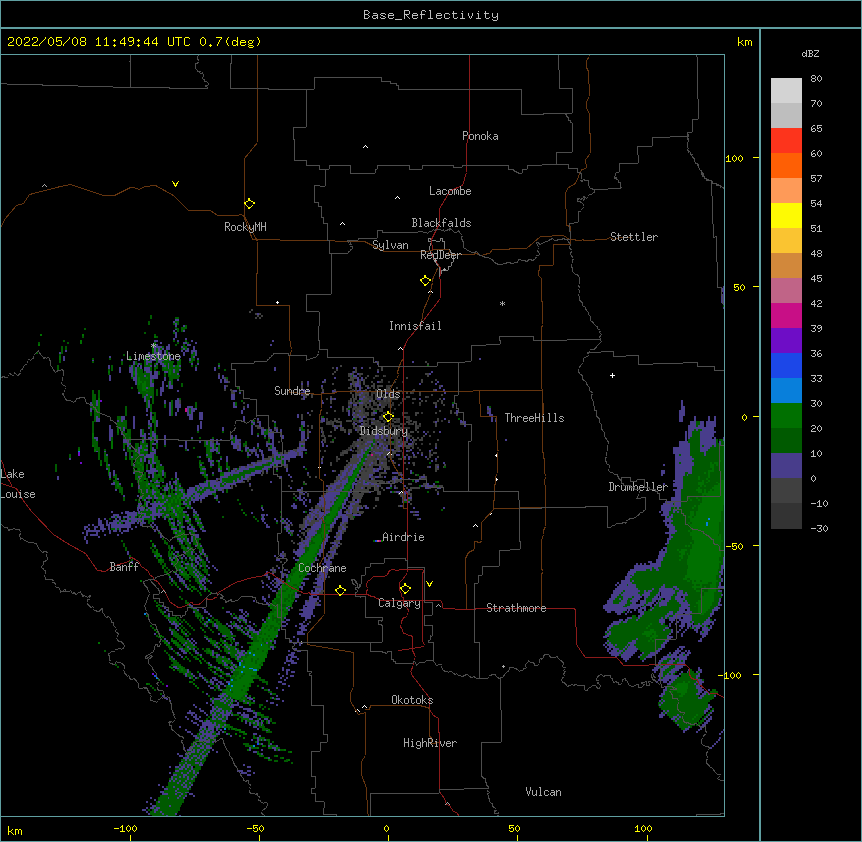The width and height of the screenshot is (862, 842).
Task: Select the magenta 42-39 dBZ legend swatch
Action: [786, 315]
